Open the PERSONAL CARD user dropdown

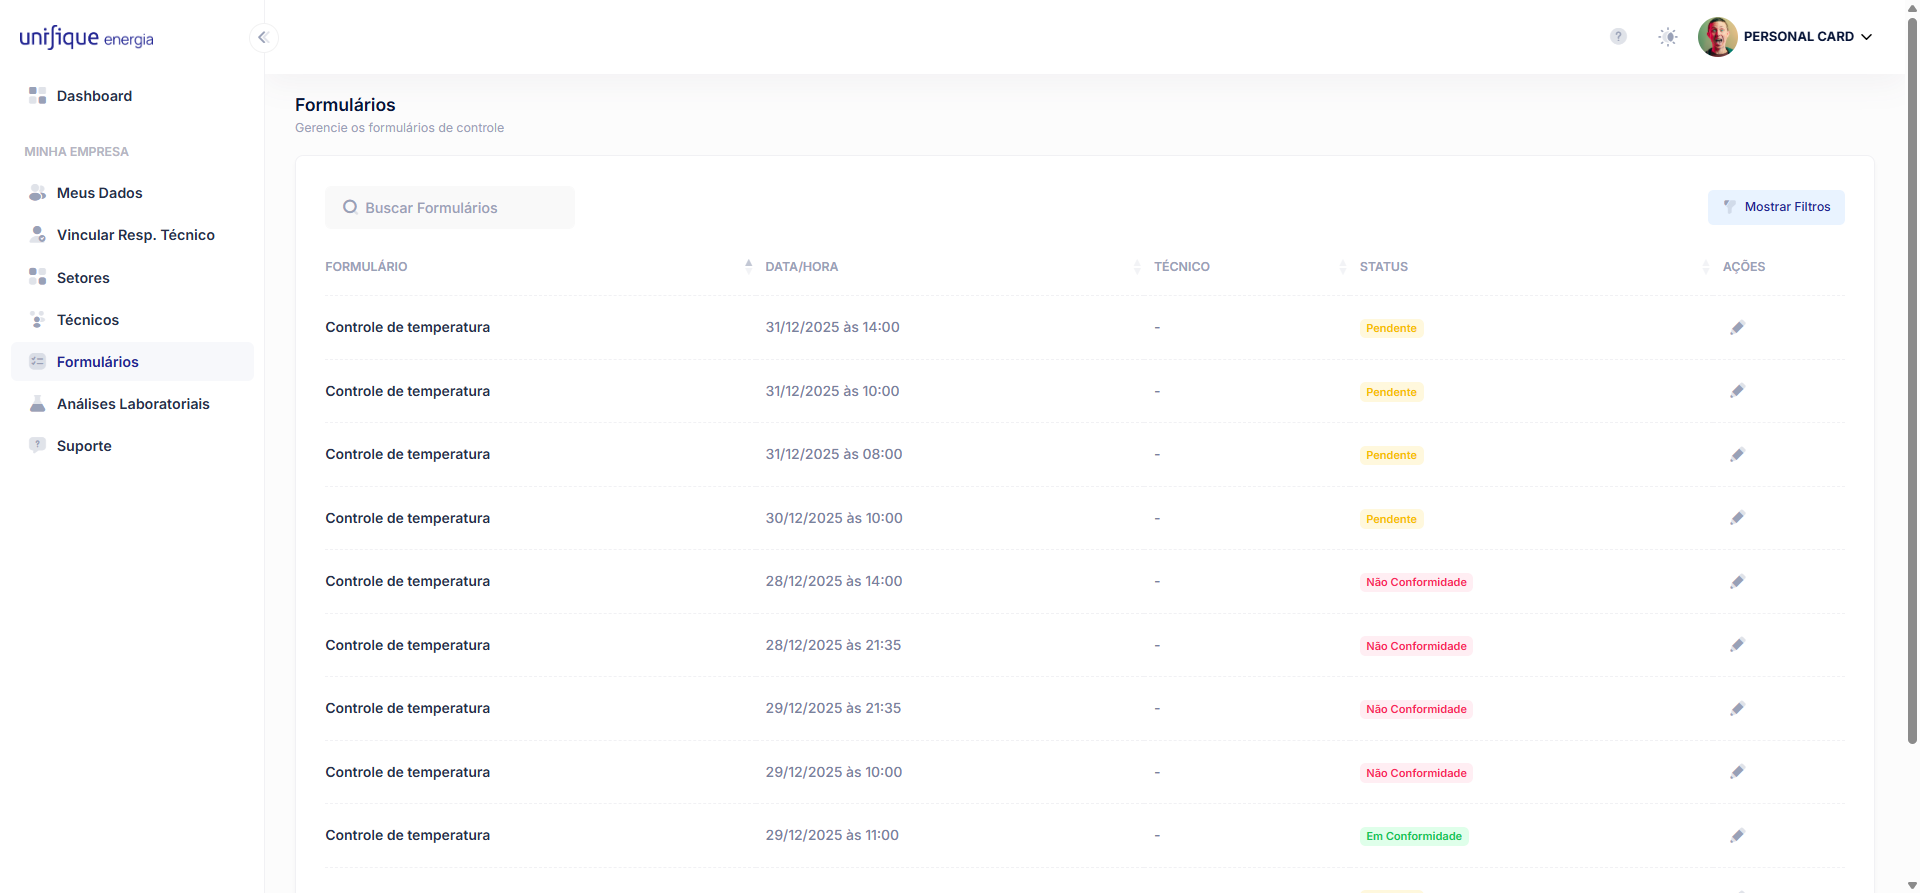1807,37
